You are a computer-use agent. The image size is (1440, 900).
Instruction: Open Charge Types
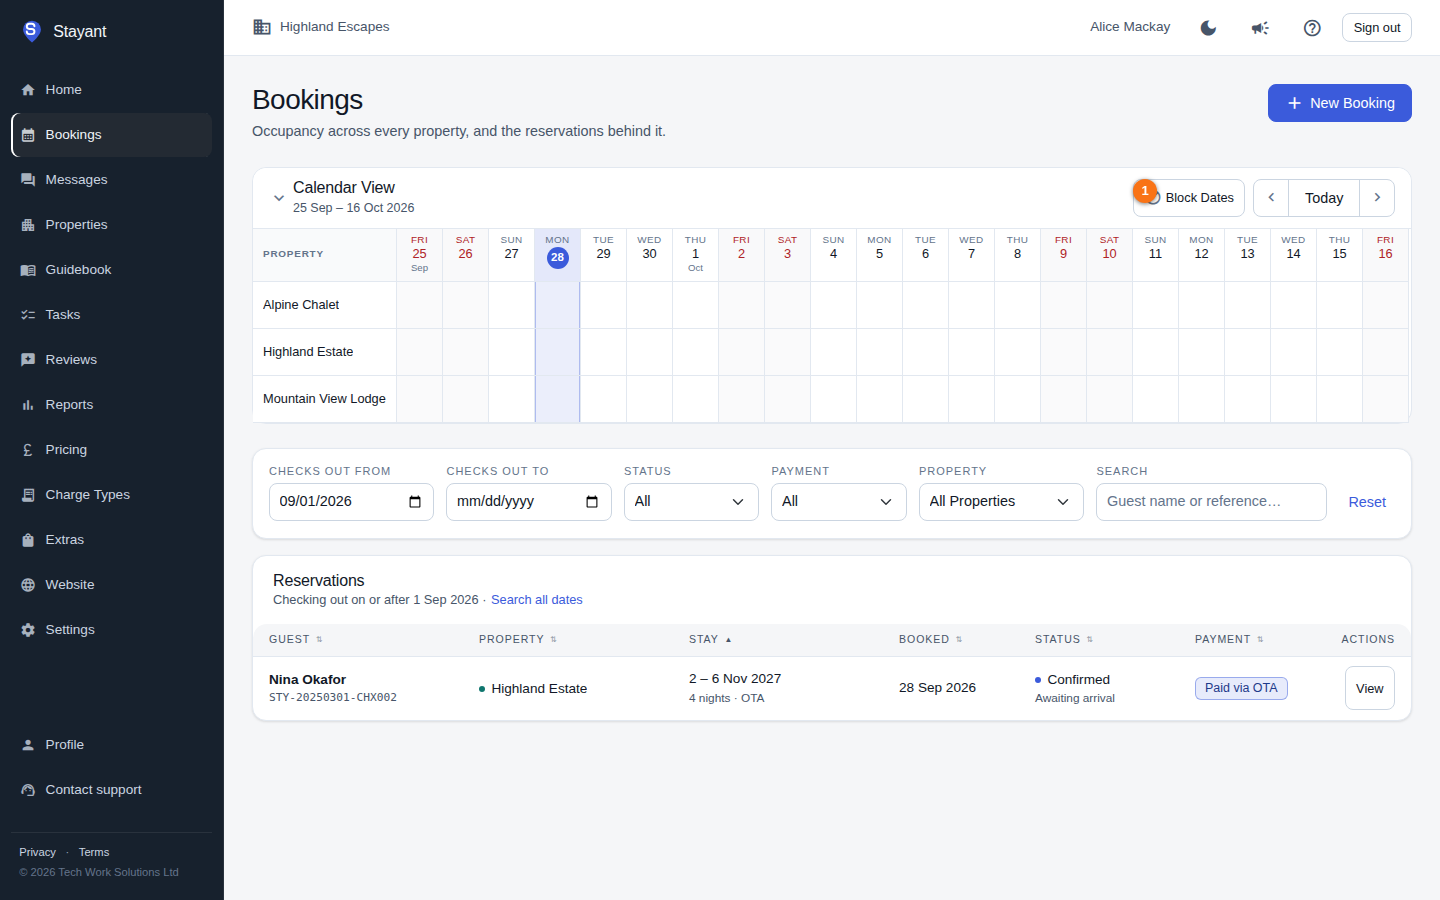111,495
